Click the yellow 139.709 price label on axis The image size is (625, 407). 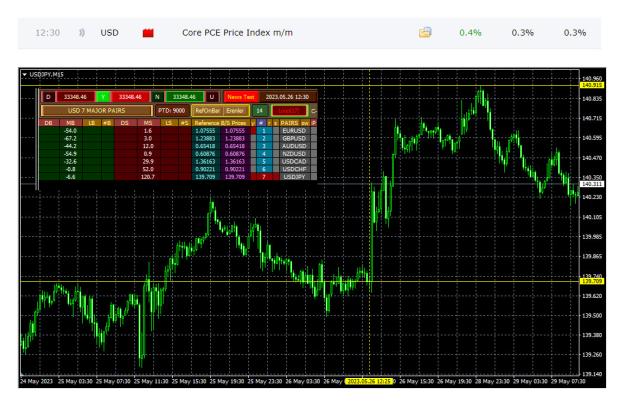pyautogui.click(x=592, y=281)
